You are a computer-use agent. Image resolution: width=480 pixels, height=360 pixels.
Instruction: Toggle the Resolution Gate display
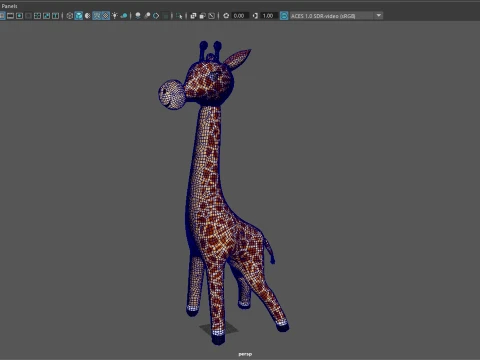[19, 16]
